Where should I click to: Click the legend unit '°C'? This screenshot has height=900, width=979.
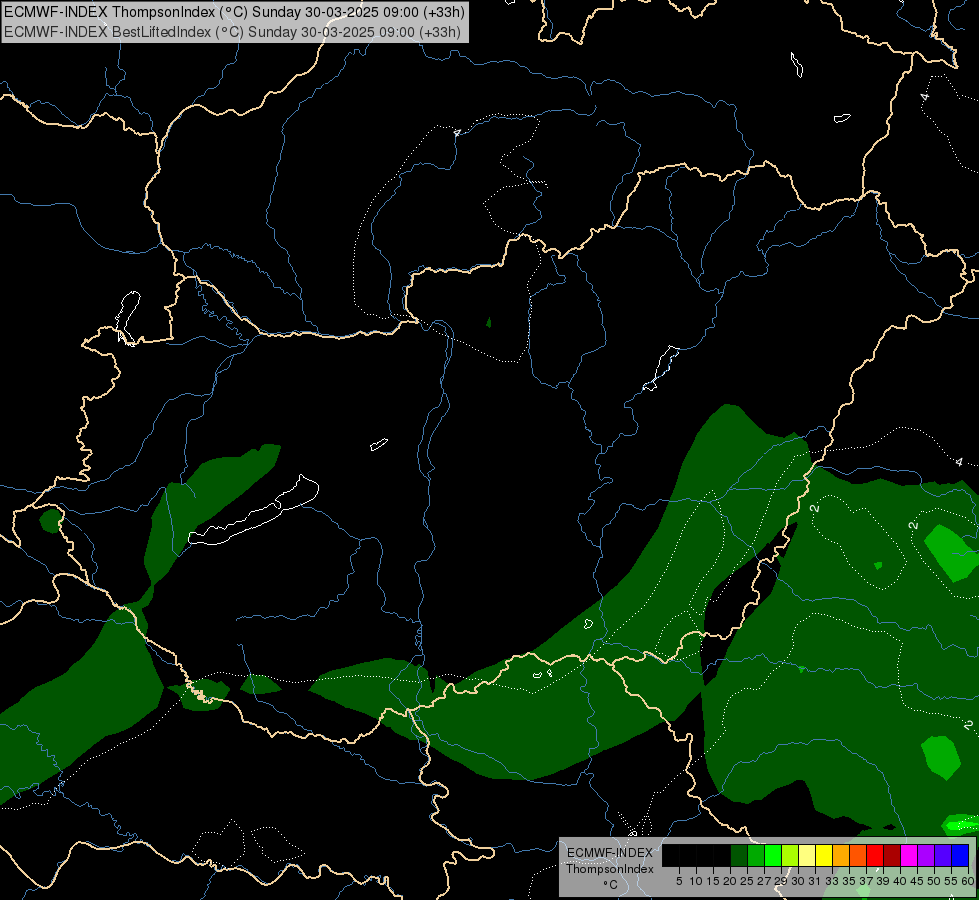pyautogui.click(x=610, y=884)
